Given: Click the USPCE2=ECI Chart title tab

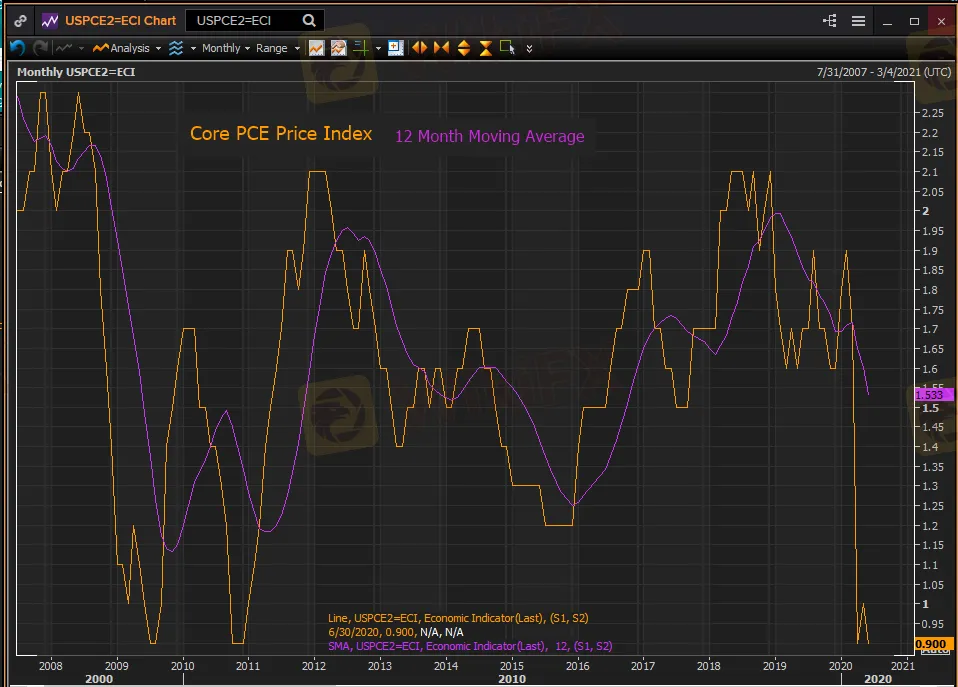Looking at the screenshot, I should 119,20.
